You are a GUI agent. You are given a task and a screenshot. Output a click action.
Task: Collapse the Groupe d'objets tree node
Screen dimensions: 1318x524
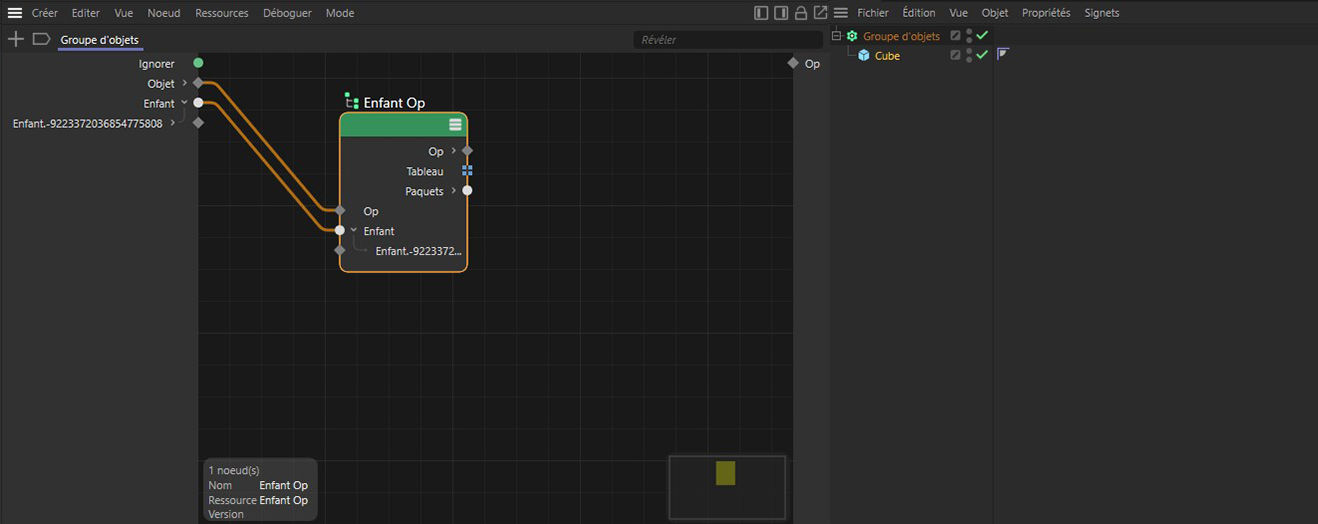[837, 36]
